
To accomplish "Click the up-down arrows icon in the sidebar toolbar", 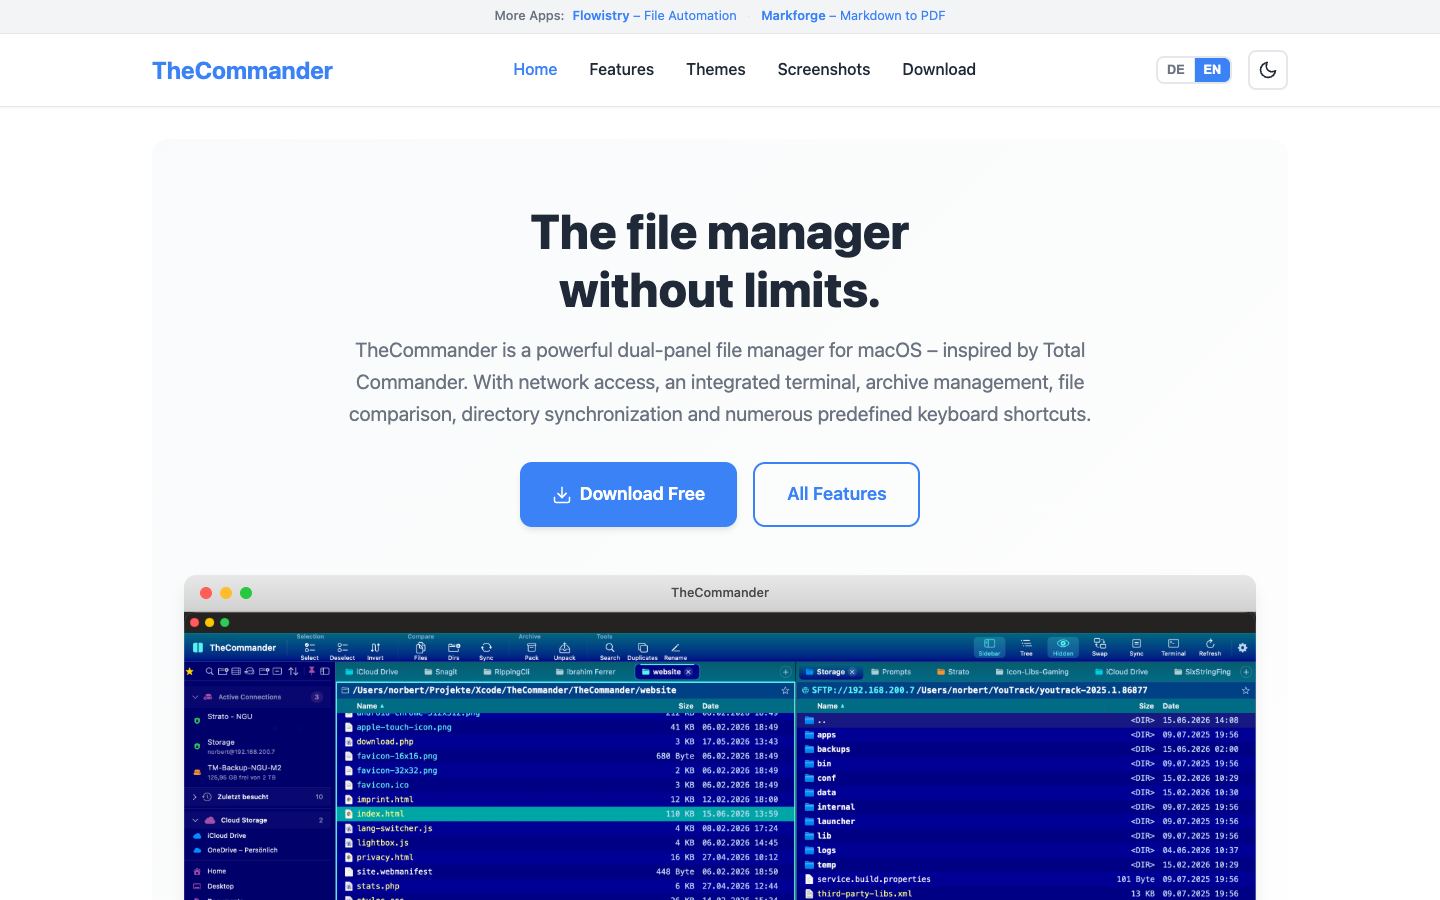I will click(293, 672).
